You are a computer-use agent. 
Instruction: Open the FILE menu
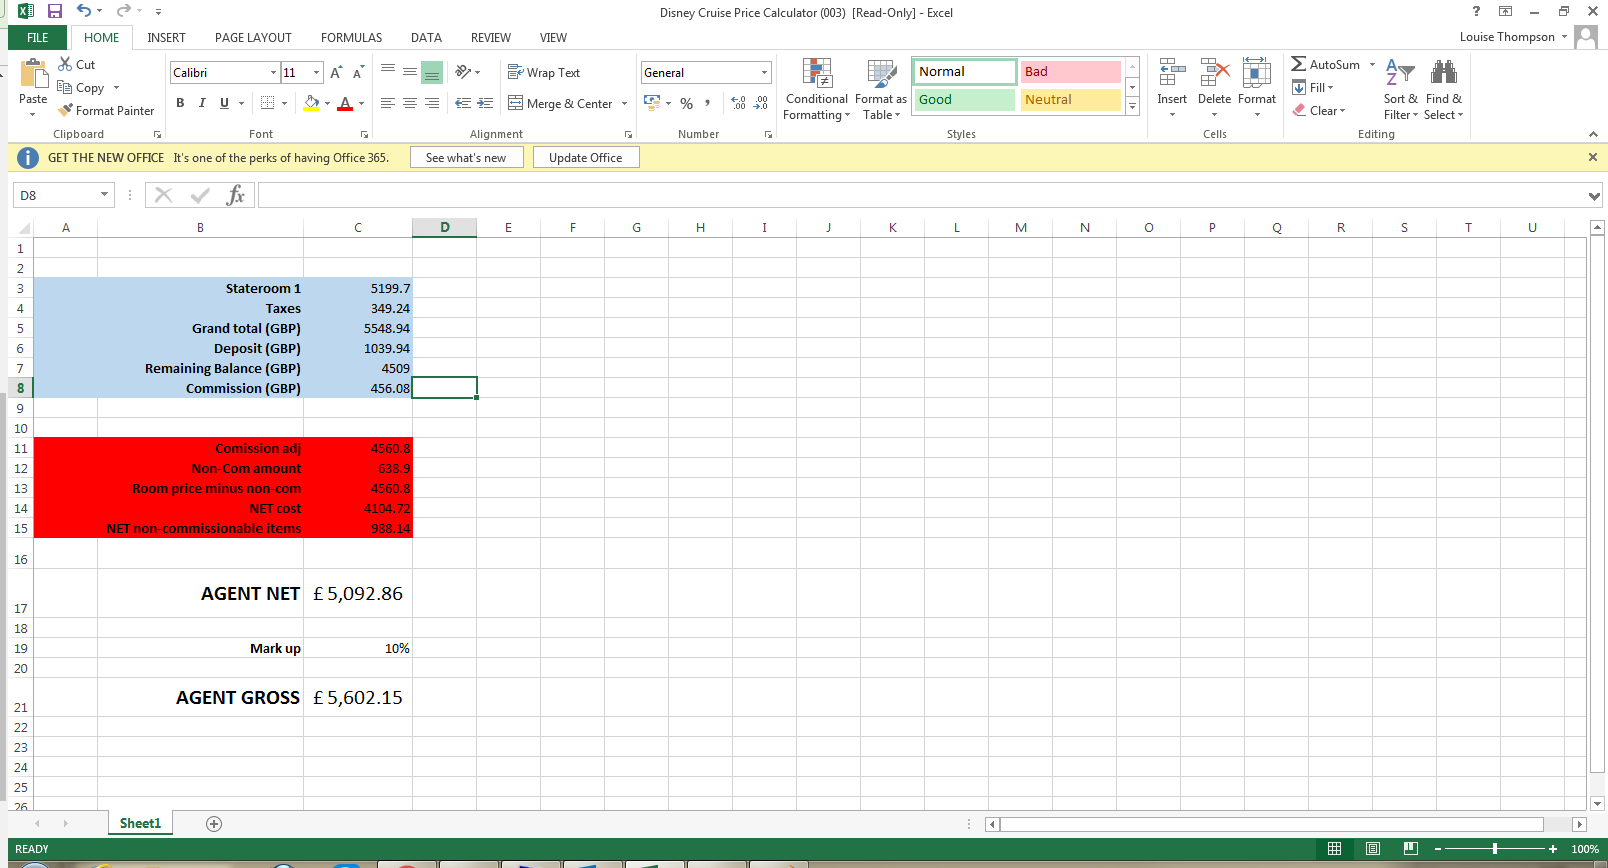pos(38,37)
